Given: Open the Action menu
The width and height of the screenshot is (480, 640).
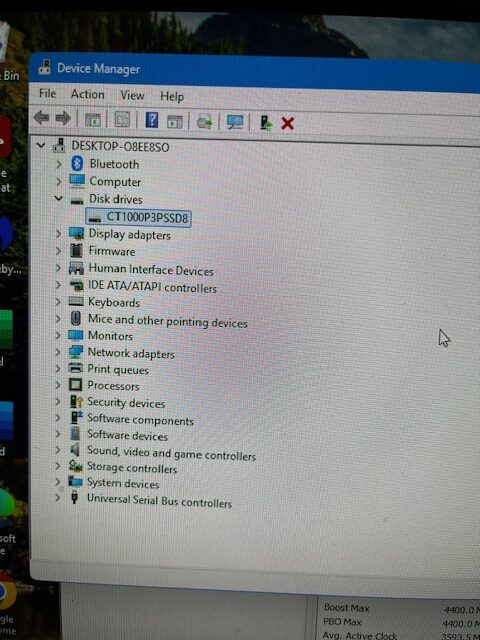Looking at the screenshot, I should click(x=87, y=94).
